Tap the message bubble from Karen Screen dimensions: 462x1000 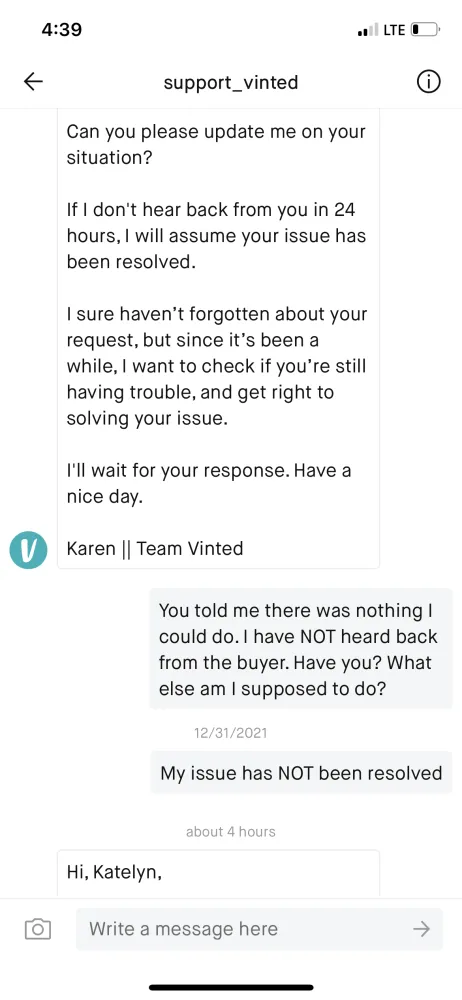(219, 339)
